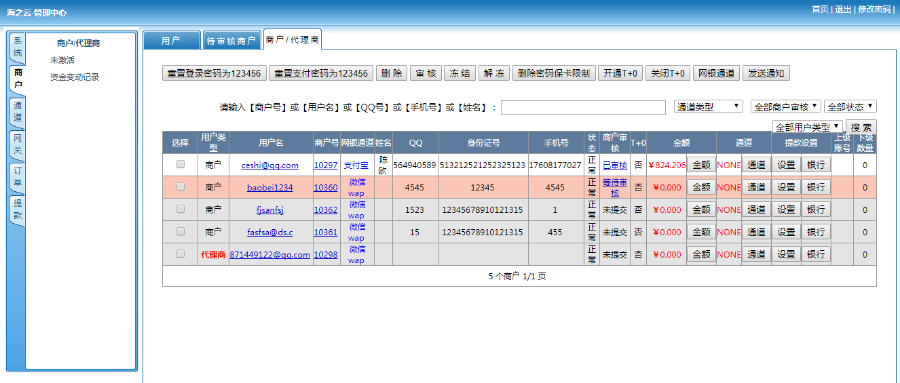Open merchant number 10298 link
Screen dimensions: 900x383
[325, 254]
